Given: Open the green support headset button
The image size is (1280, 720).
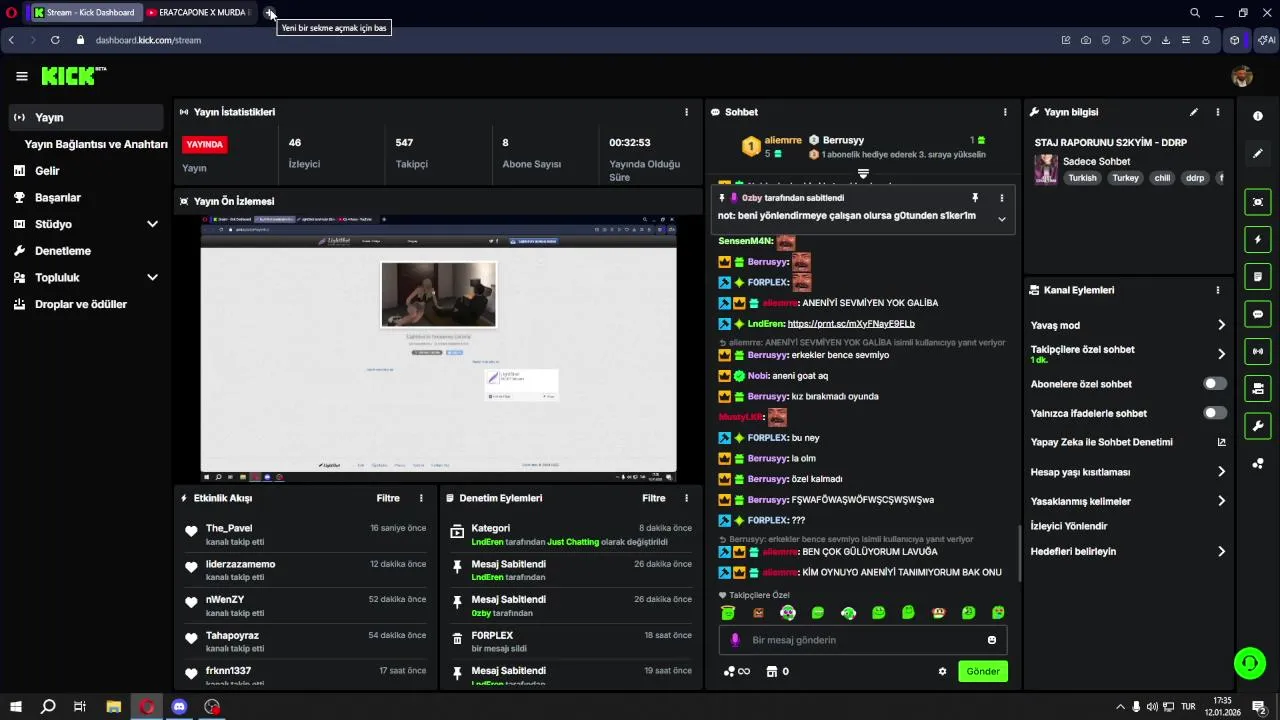Looking at the screenshot, I should [x=1249, y=662].
